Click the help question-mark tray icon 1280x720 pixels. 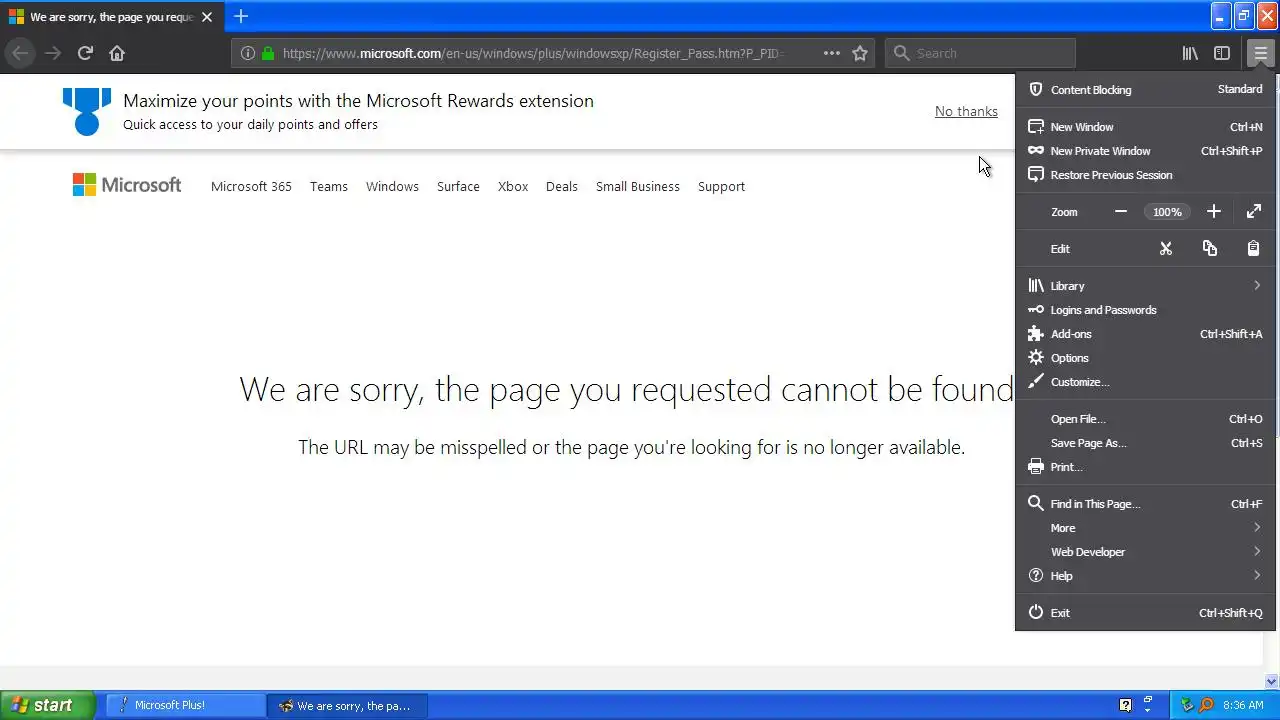point(1126,705)
